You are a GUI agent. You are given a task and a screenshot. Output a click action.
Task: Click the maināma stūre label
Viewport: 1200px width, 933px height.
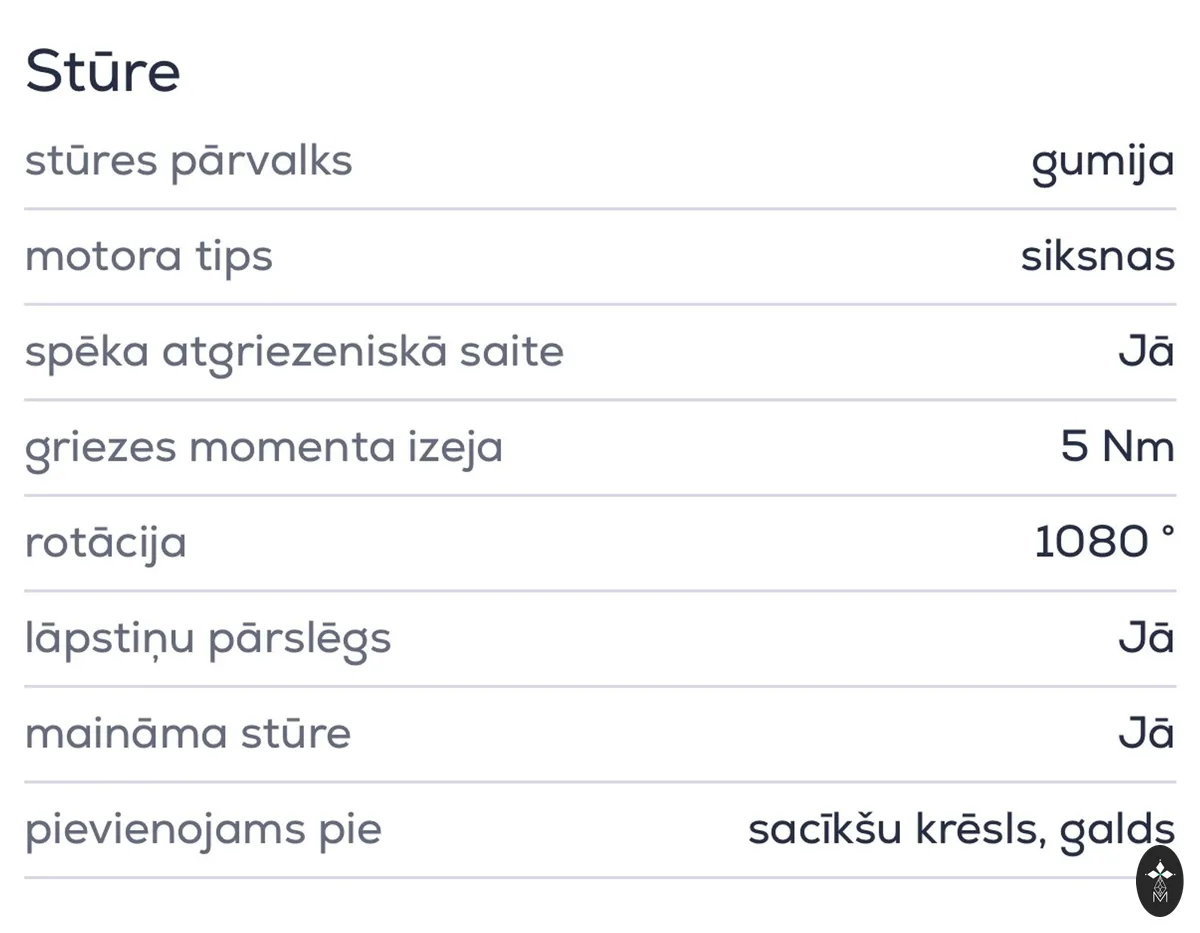click(188, 734)
